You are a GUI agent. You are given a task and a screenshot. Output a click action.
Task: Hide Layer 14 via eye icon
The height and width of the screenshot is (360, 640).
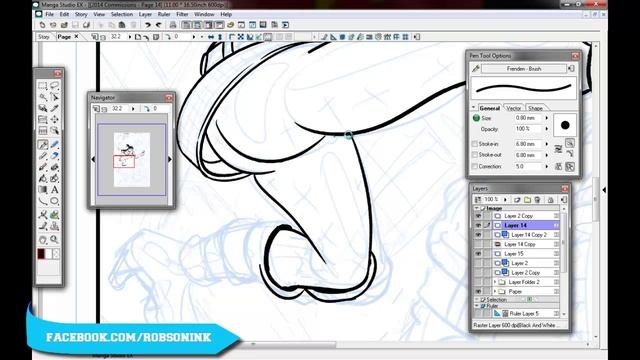tap(478, 225)
